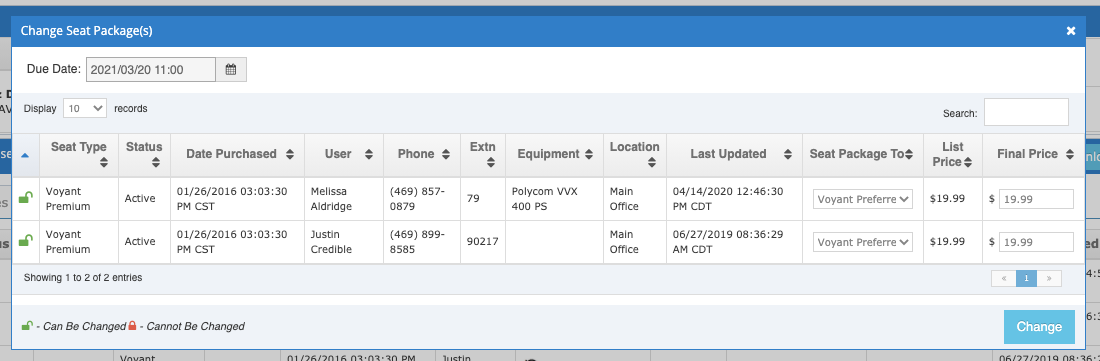Viewport: 1100px width, 361px height.
Task: Click the next page pagination arrow
Action: (x=1049, y=278)
